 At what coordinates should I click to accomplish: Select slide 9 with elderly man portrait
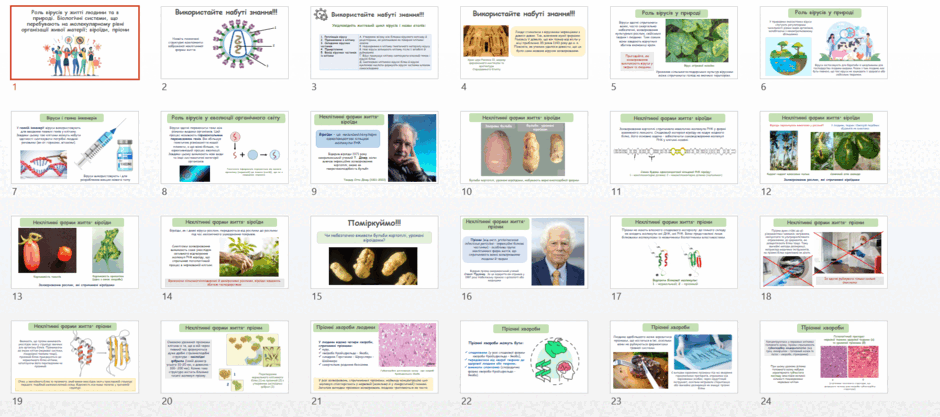click(x=374, y=147)
